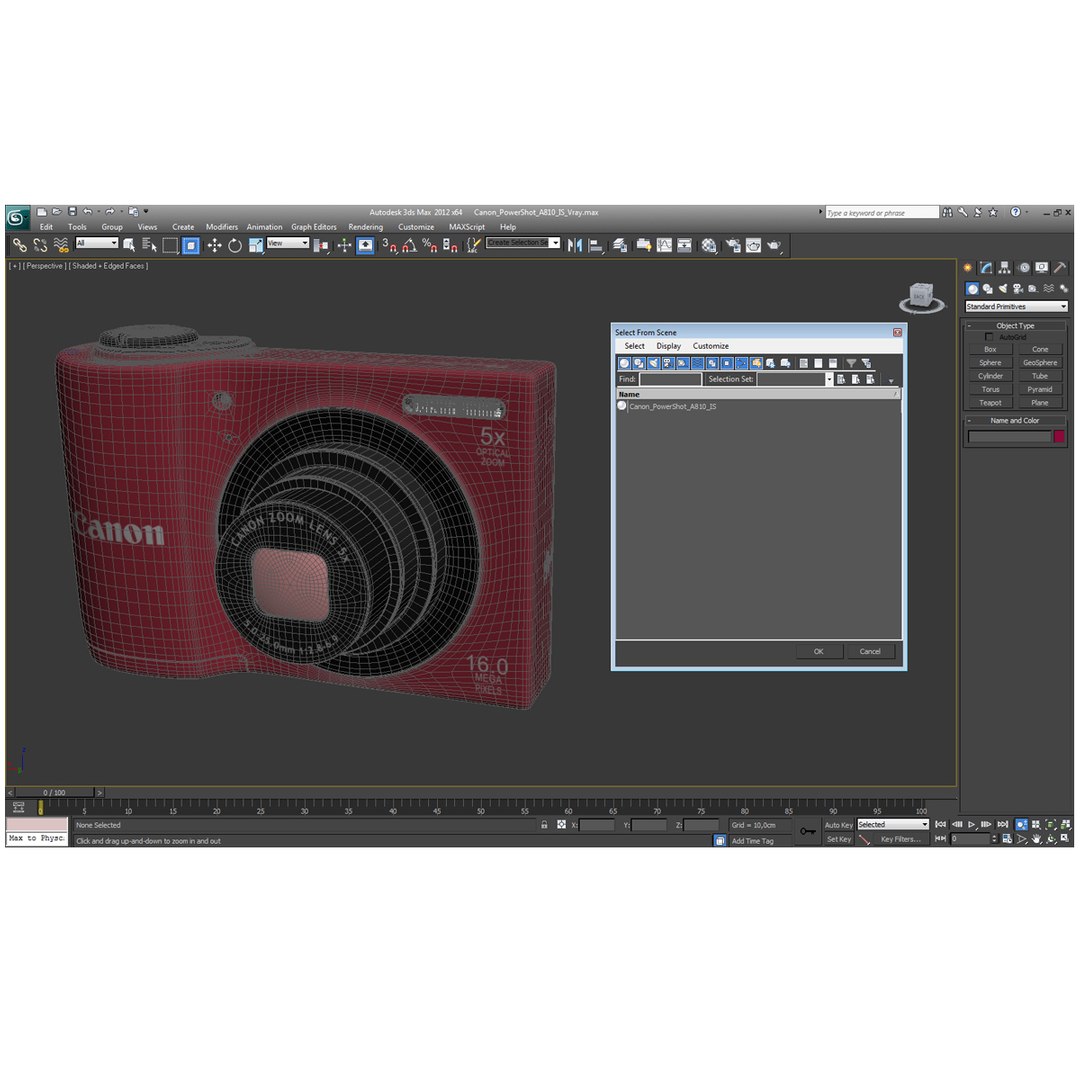Image resolution: width=1080 pixels, height=1080 pixels.
Task: Click the Sphere primitive button
Action: [x=990, y=362]
